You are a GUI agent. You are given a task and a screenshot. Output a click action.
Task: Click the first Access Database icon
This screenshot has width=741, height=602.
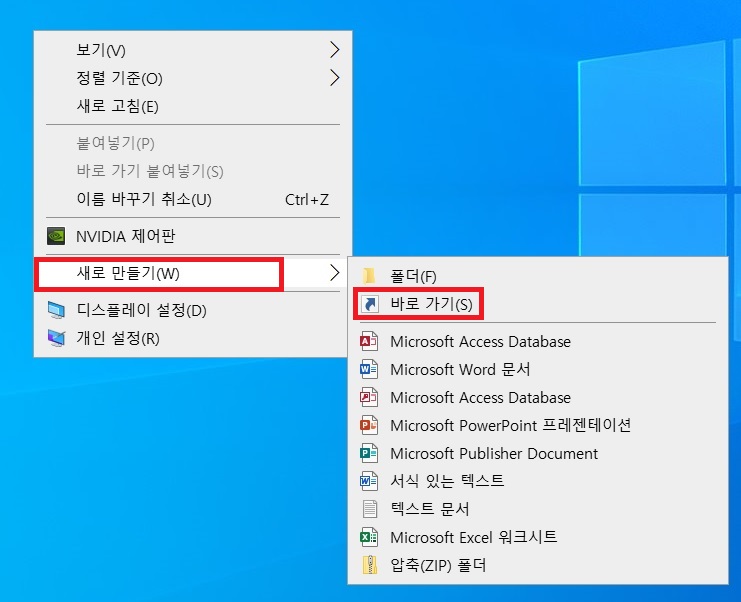tap(369, 341)
